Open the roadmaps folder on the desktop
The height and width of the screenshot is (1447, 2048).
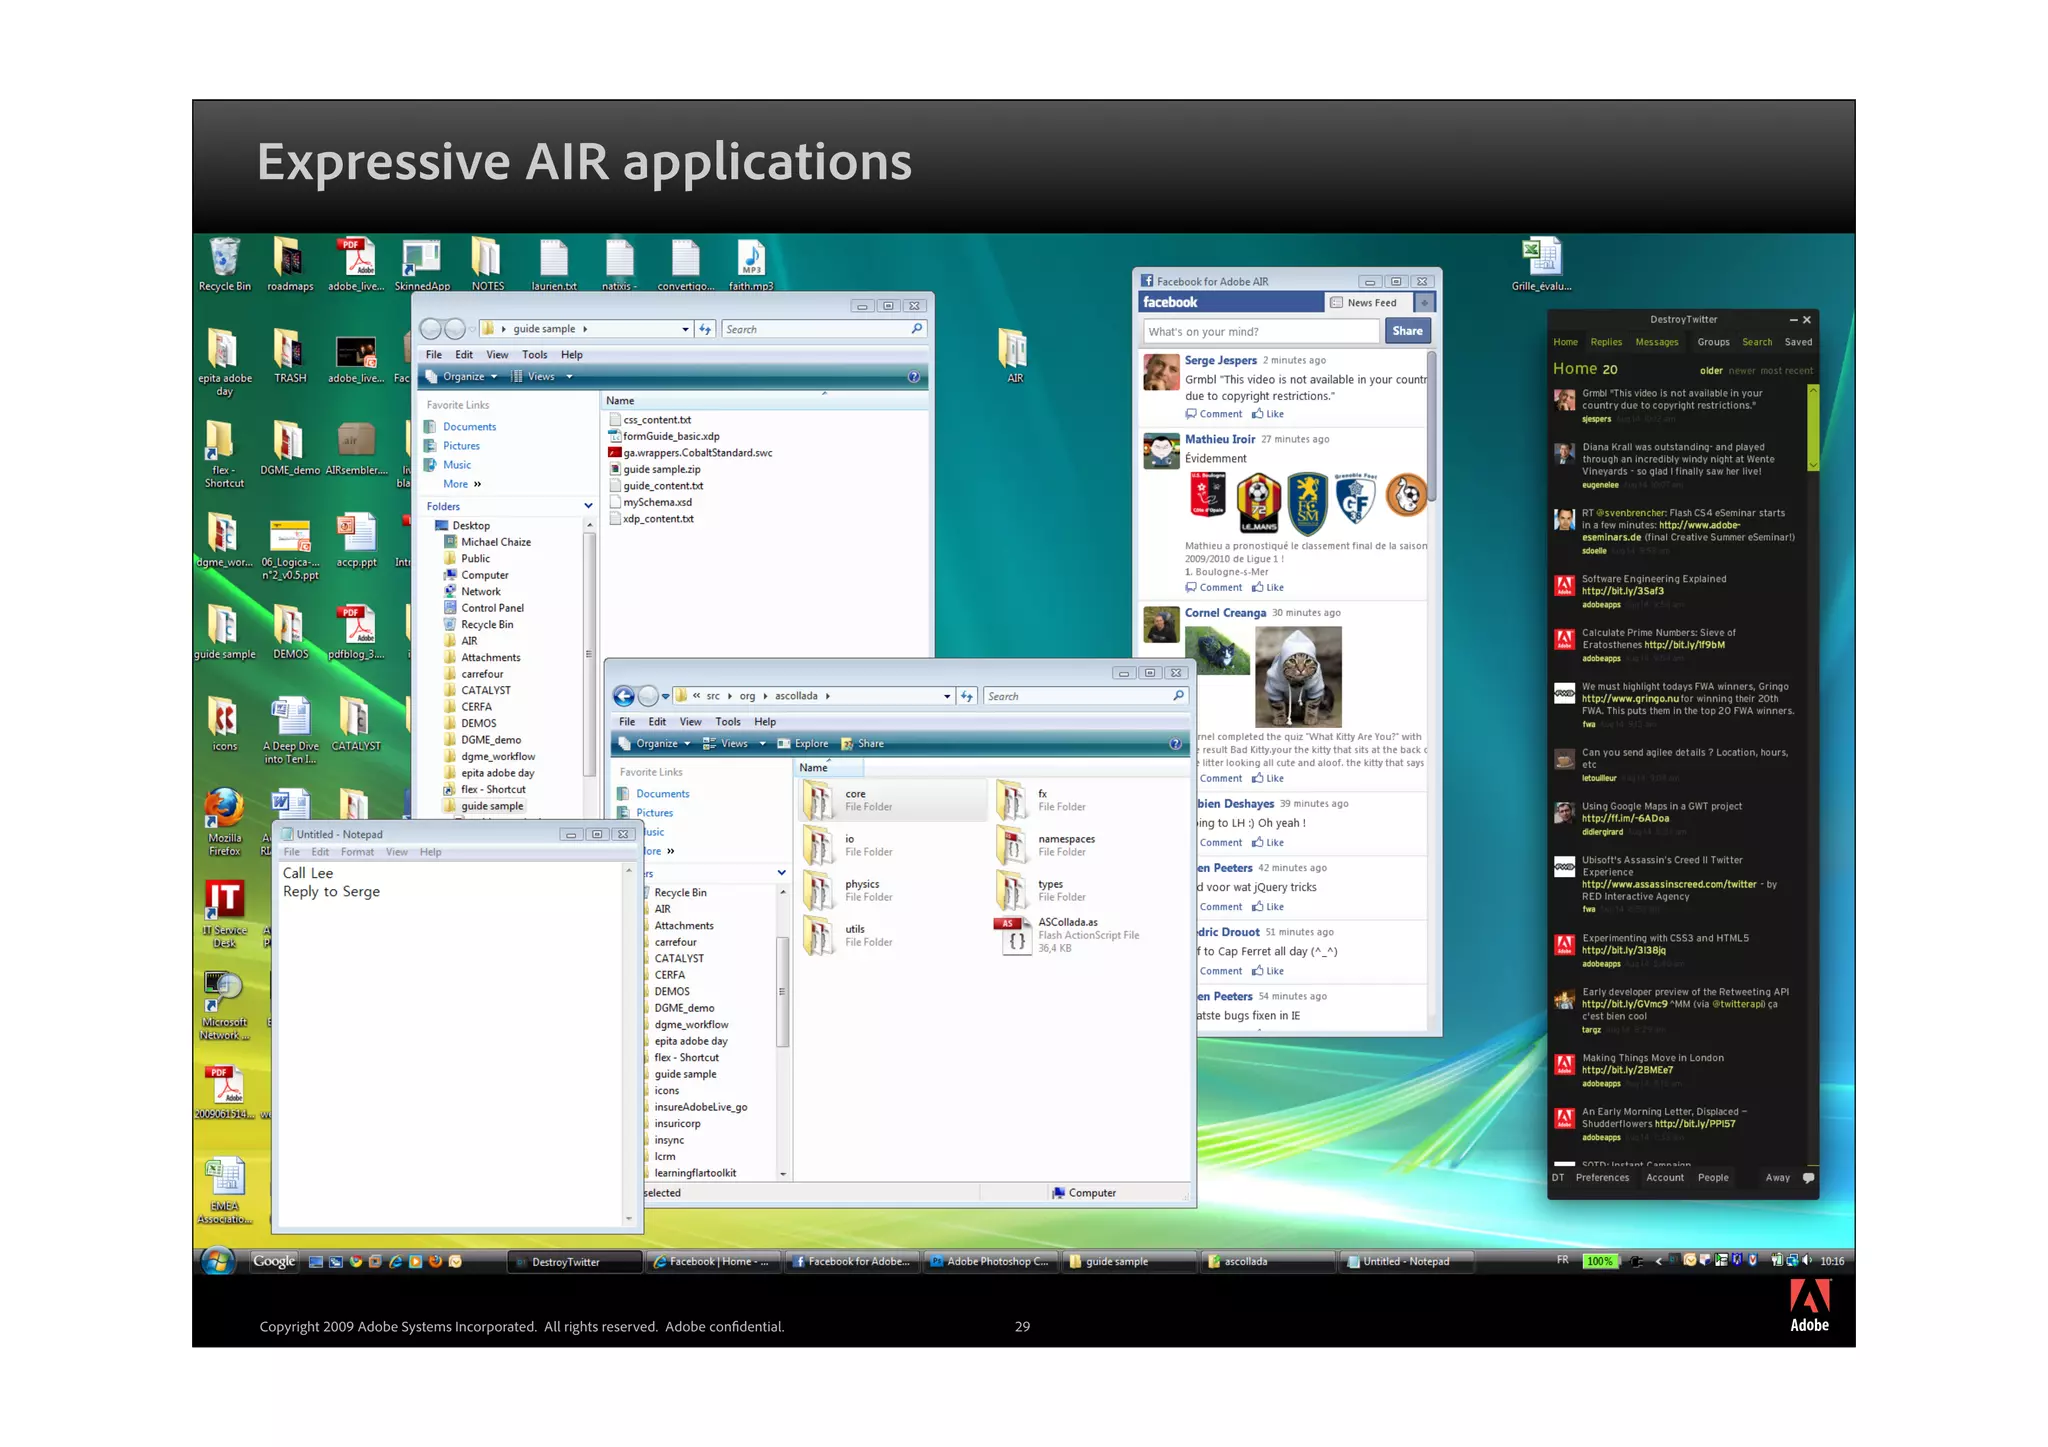pyautogui.click(x=290, y=264)
